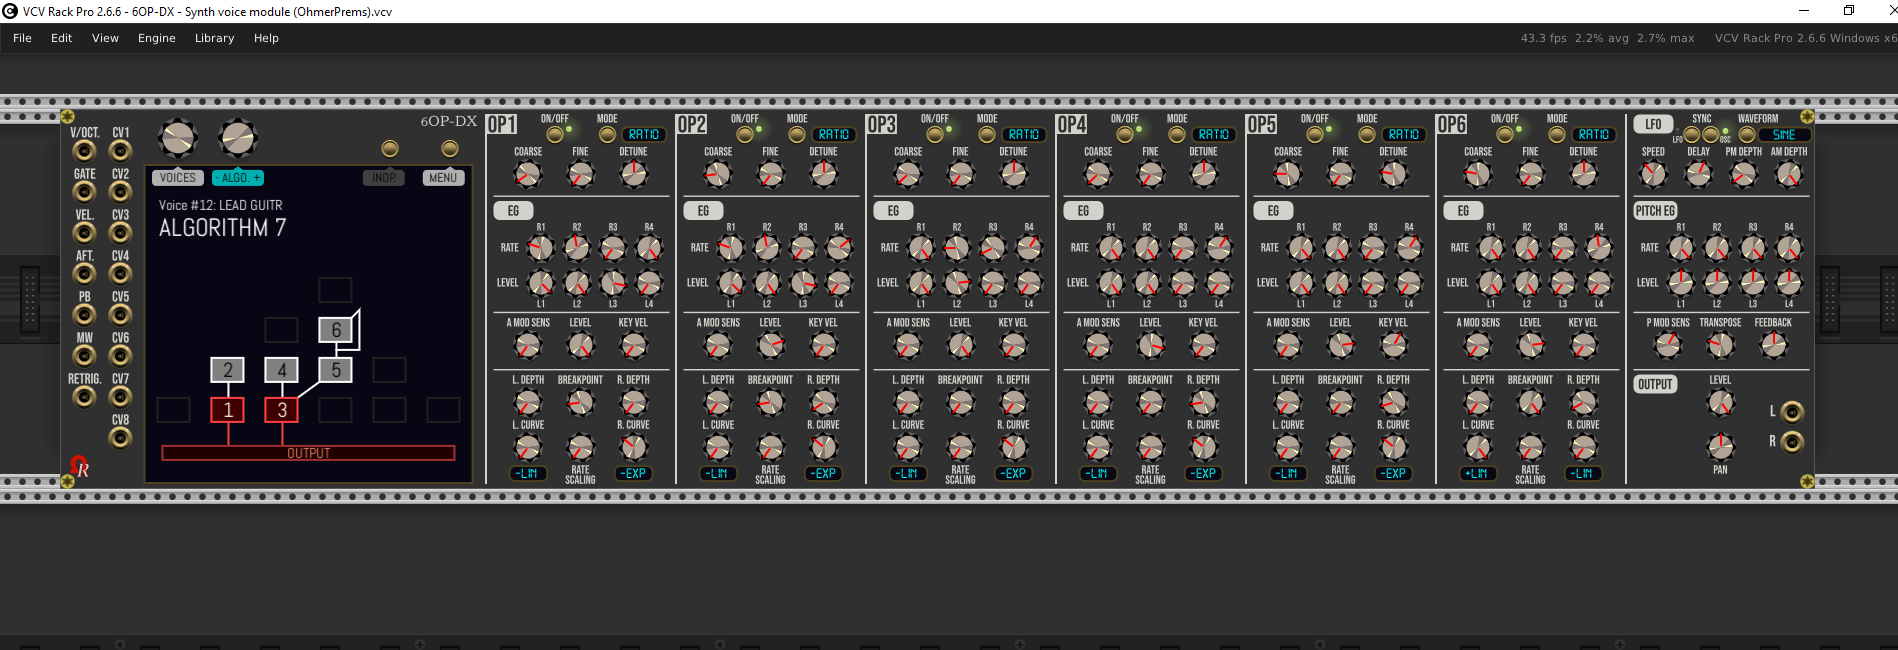
Task: Click the RETRIG. input jack
Action: click(x=84, y=397)
